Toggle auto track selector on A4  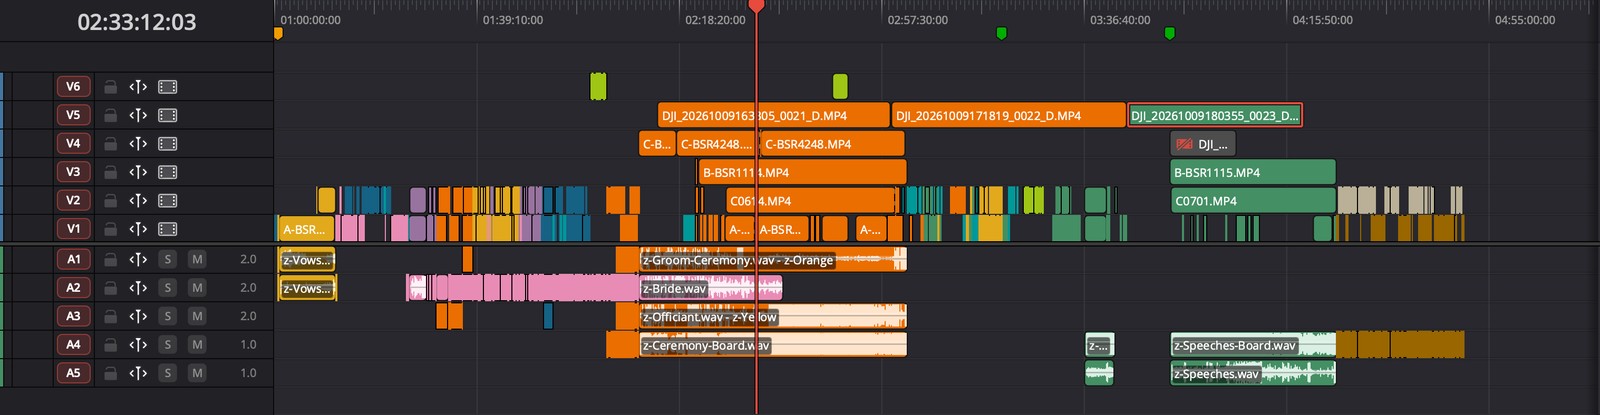point(138,345)
